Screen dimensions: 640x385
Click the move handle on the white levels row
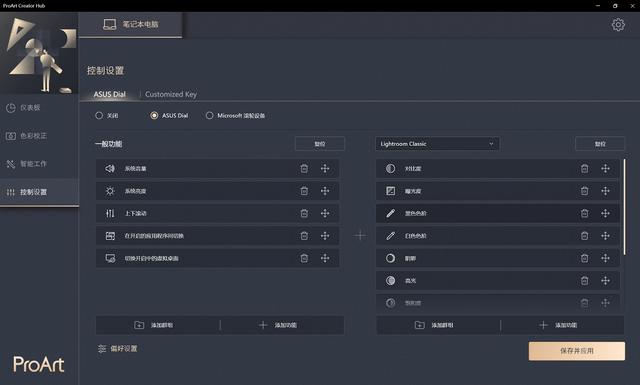pos(605,236)
